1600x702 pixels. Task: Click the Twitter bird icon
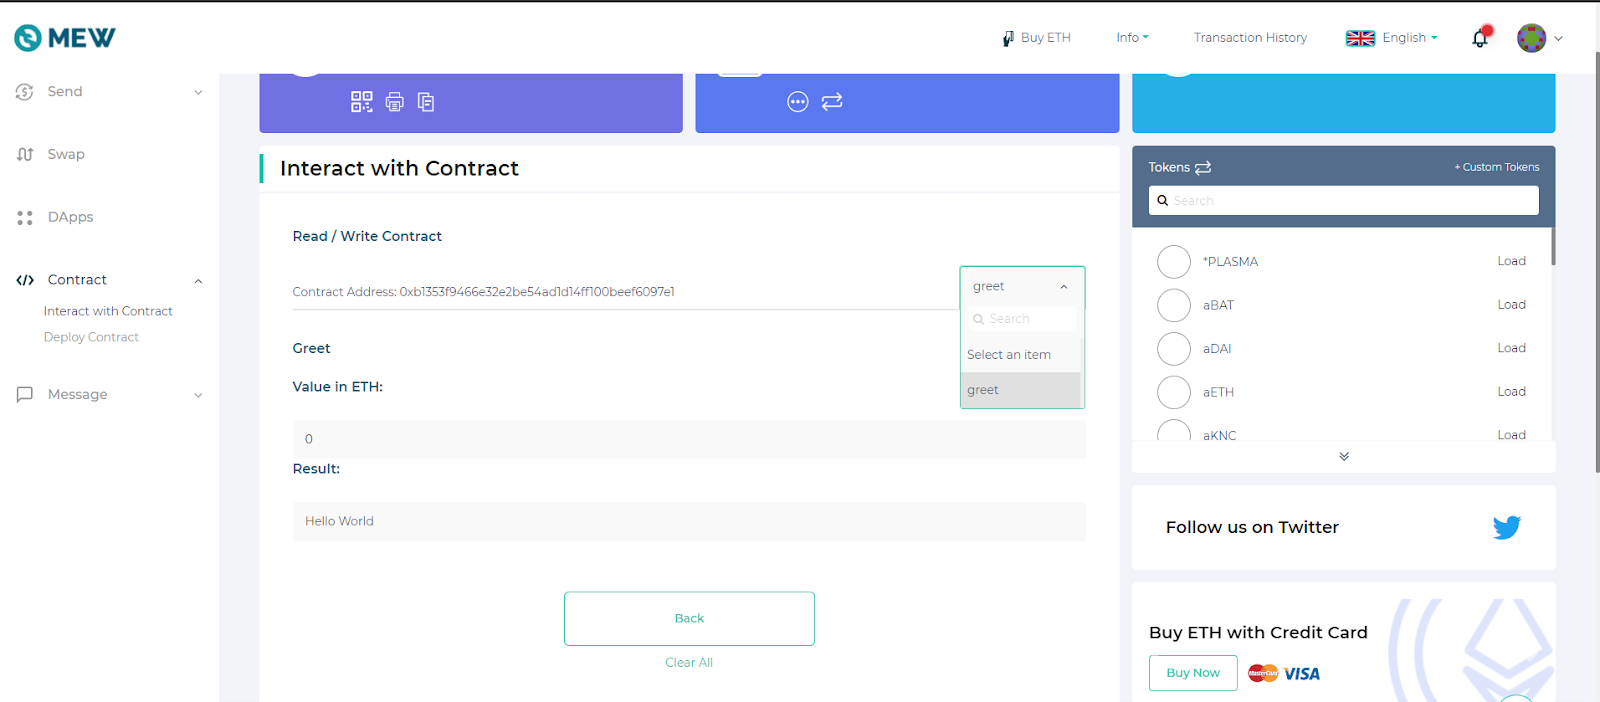click(1507, 527)
